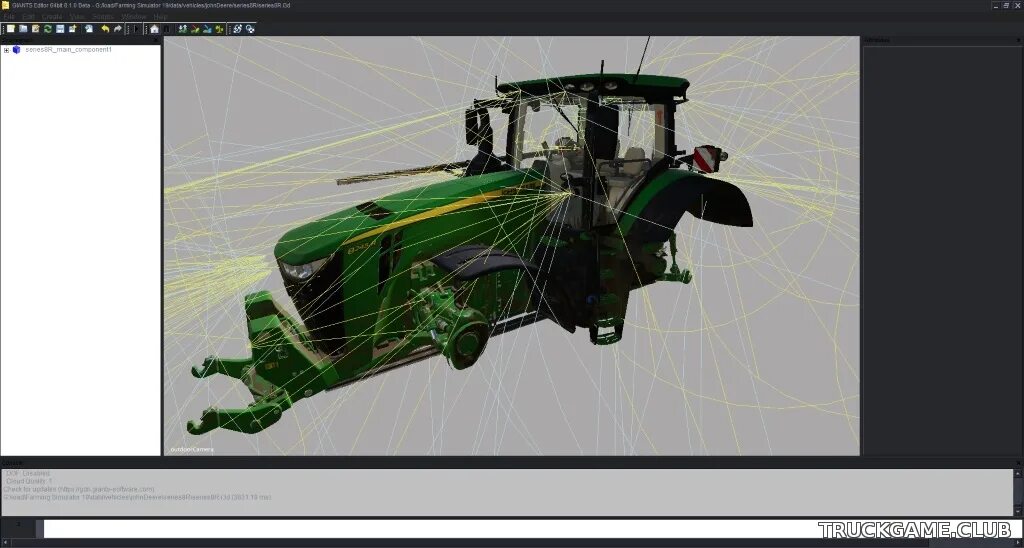Click the Open file toolbar icon
Screen dimensions: 1024x548
click(23, 29)
